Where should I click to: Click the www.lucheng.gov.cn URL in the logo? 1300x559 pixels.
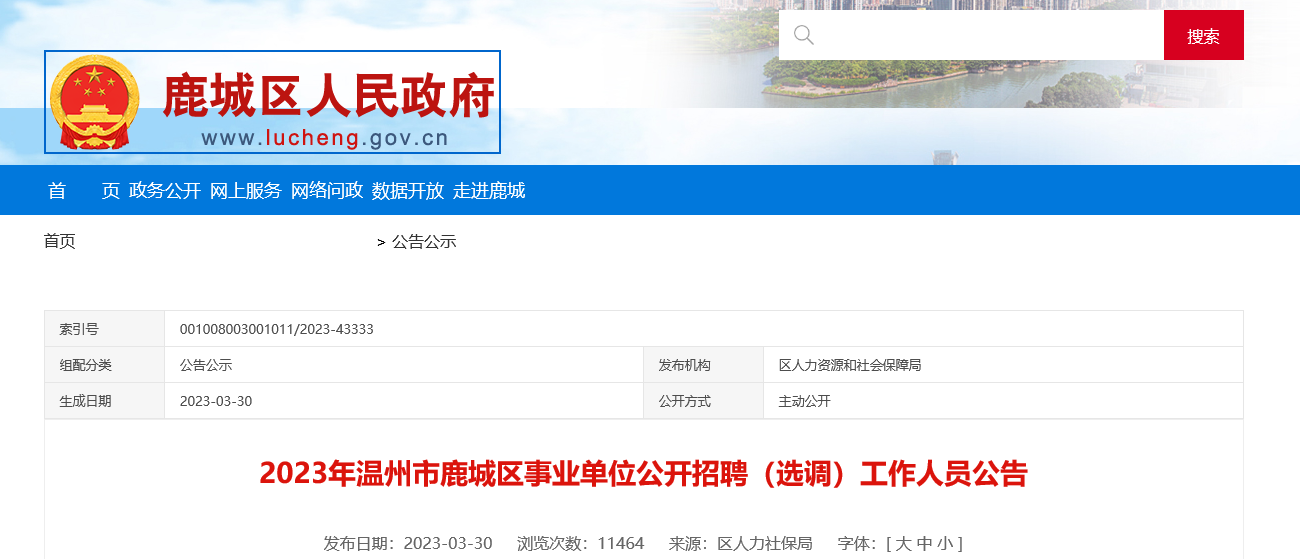[324, 139]
